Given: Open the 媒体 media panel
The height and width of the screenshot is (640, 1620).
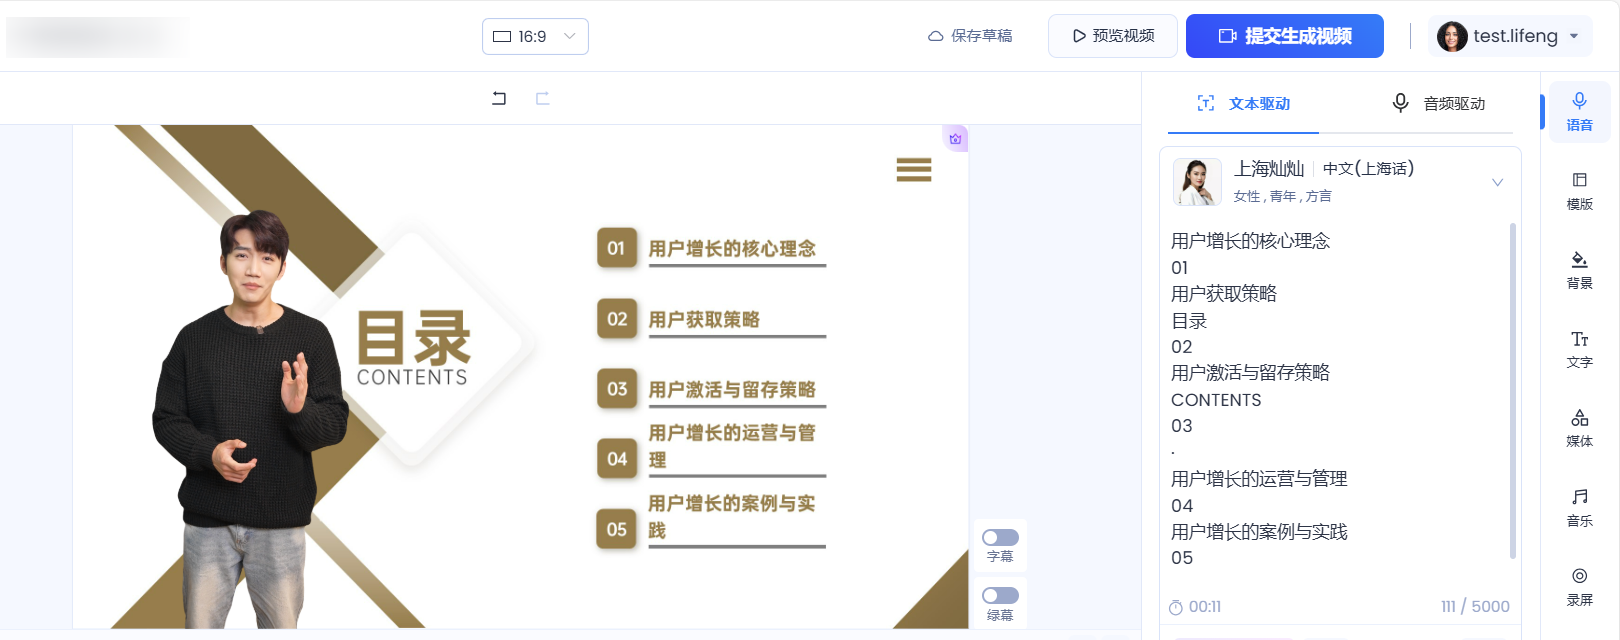Looking at the screenshot, I should [x=1579, y=428].
